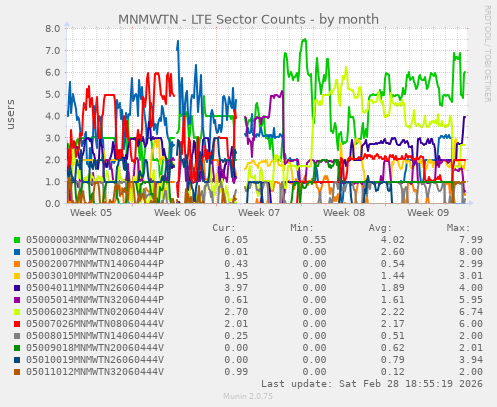
Task: Click the 3.0 y-axis value
Action: [x=53, y=138]
